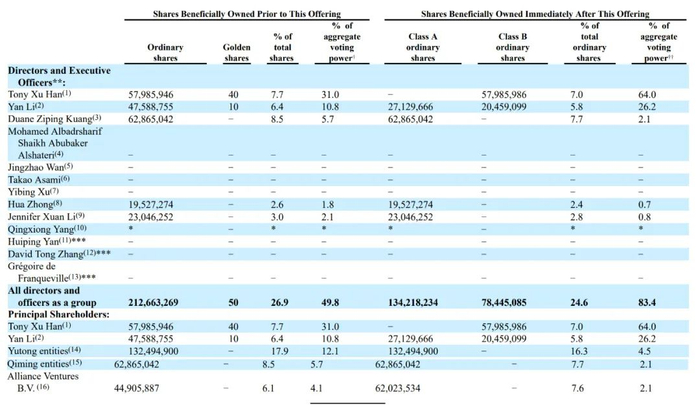700x407 pixels.
Task: Select the 212,663,269 group total cell
Action: [x=153, y=302]
